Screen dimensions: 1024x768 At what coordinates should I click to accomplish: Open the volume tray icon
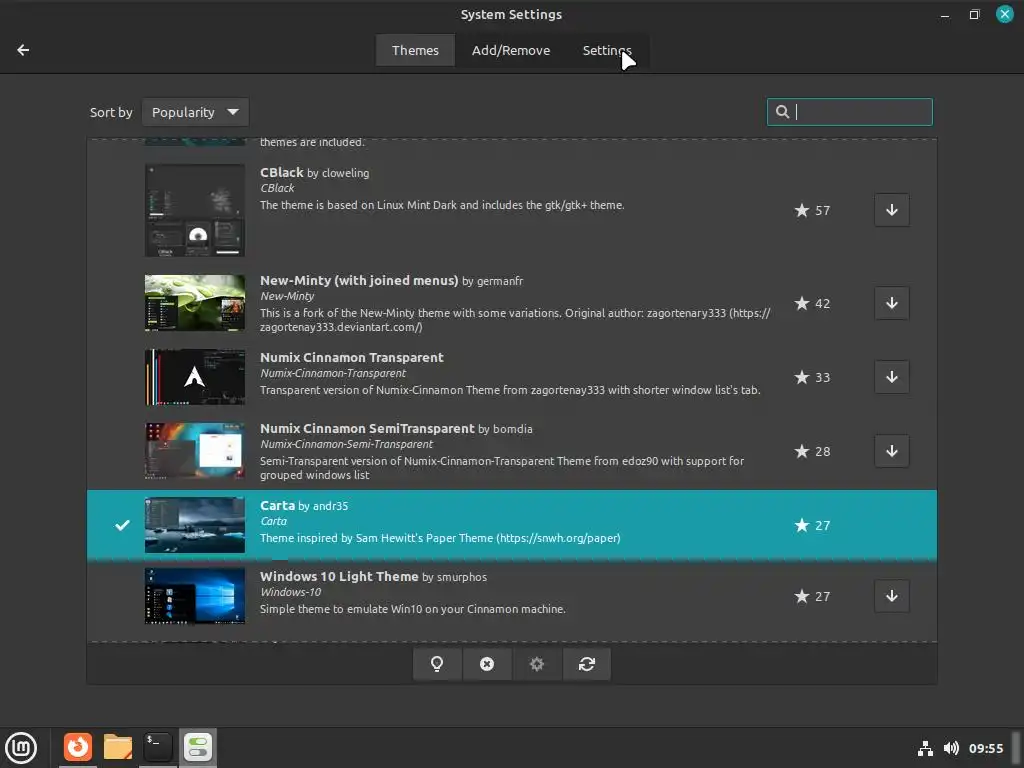pos(951,748)
